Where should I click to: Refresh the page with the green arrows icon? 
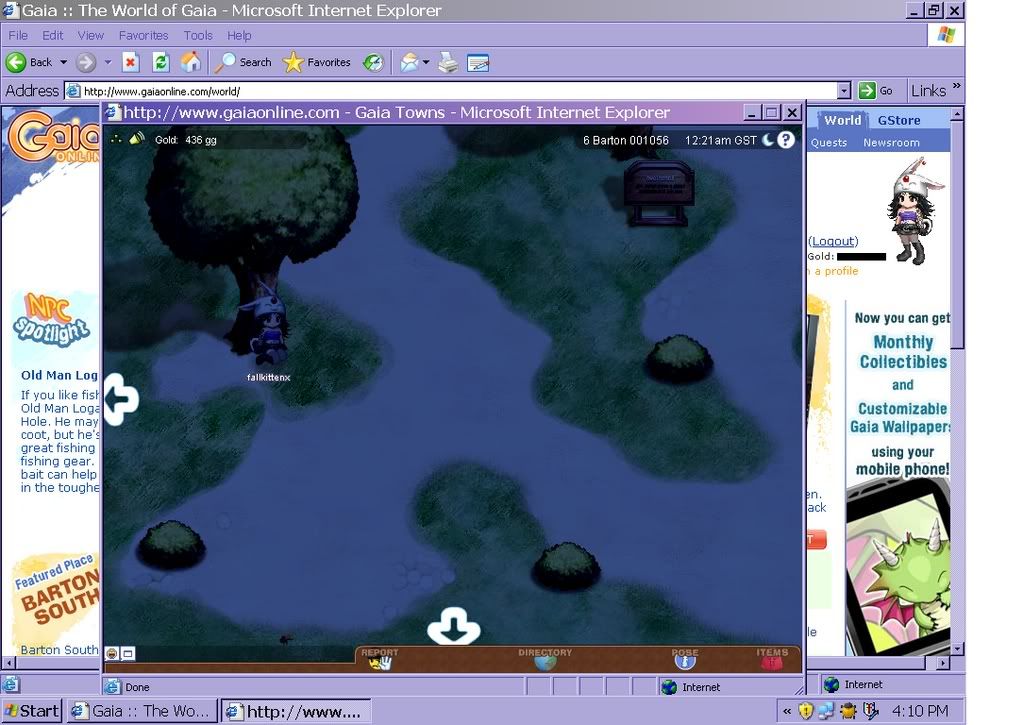click(x=160, y=63)
